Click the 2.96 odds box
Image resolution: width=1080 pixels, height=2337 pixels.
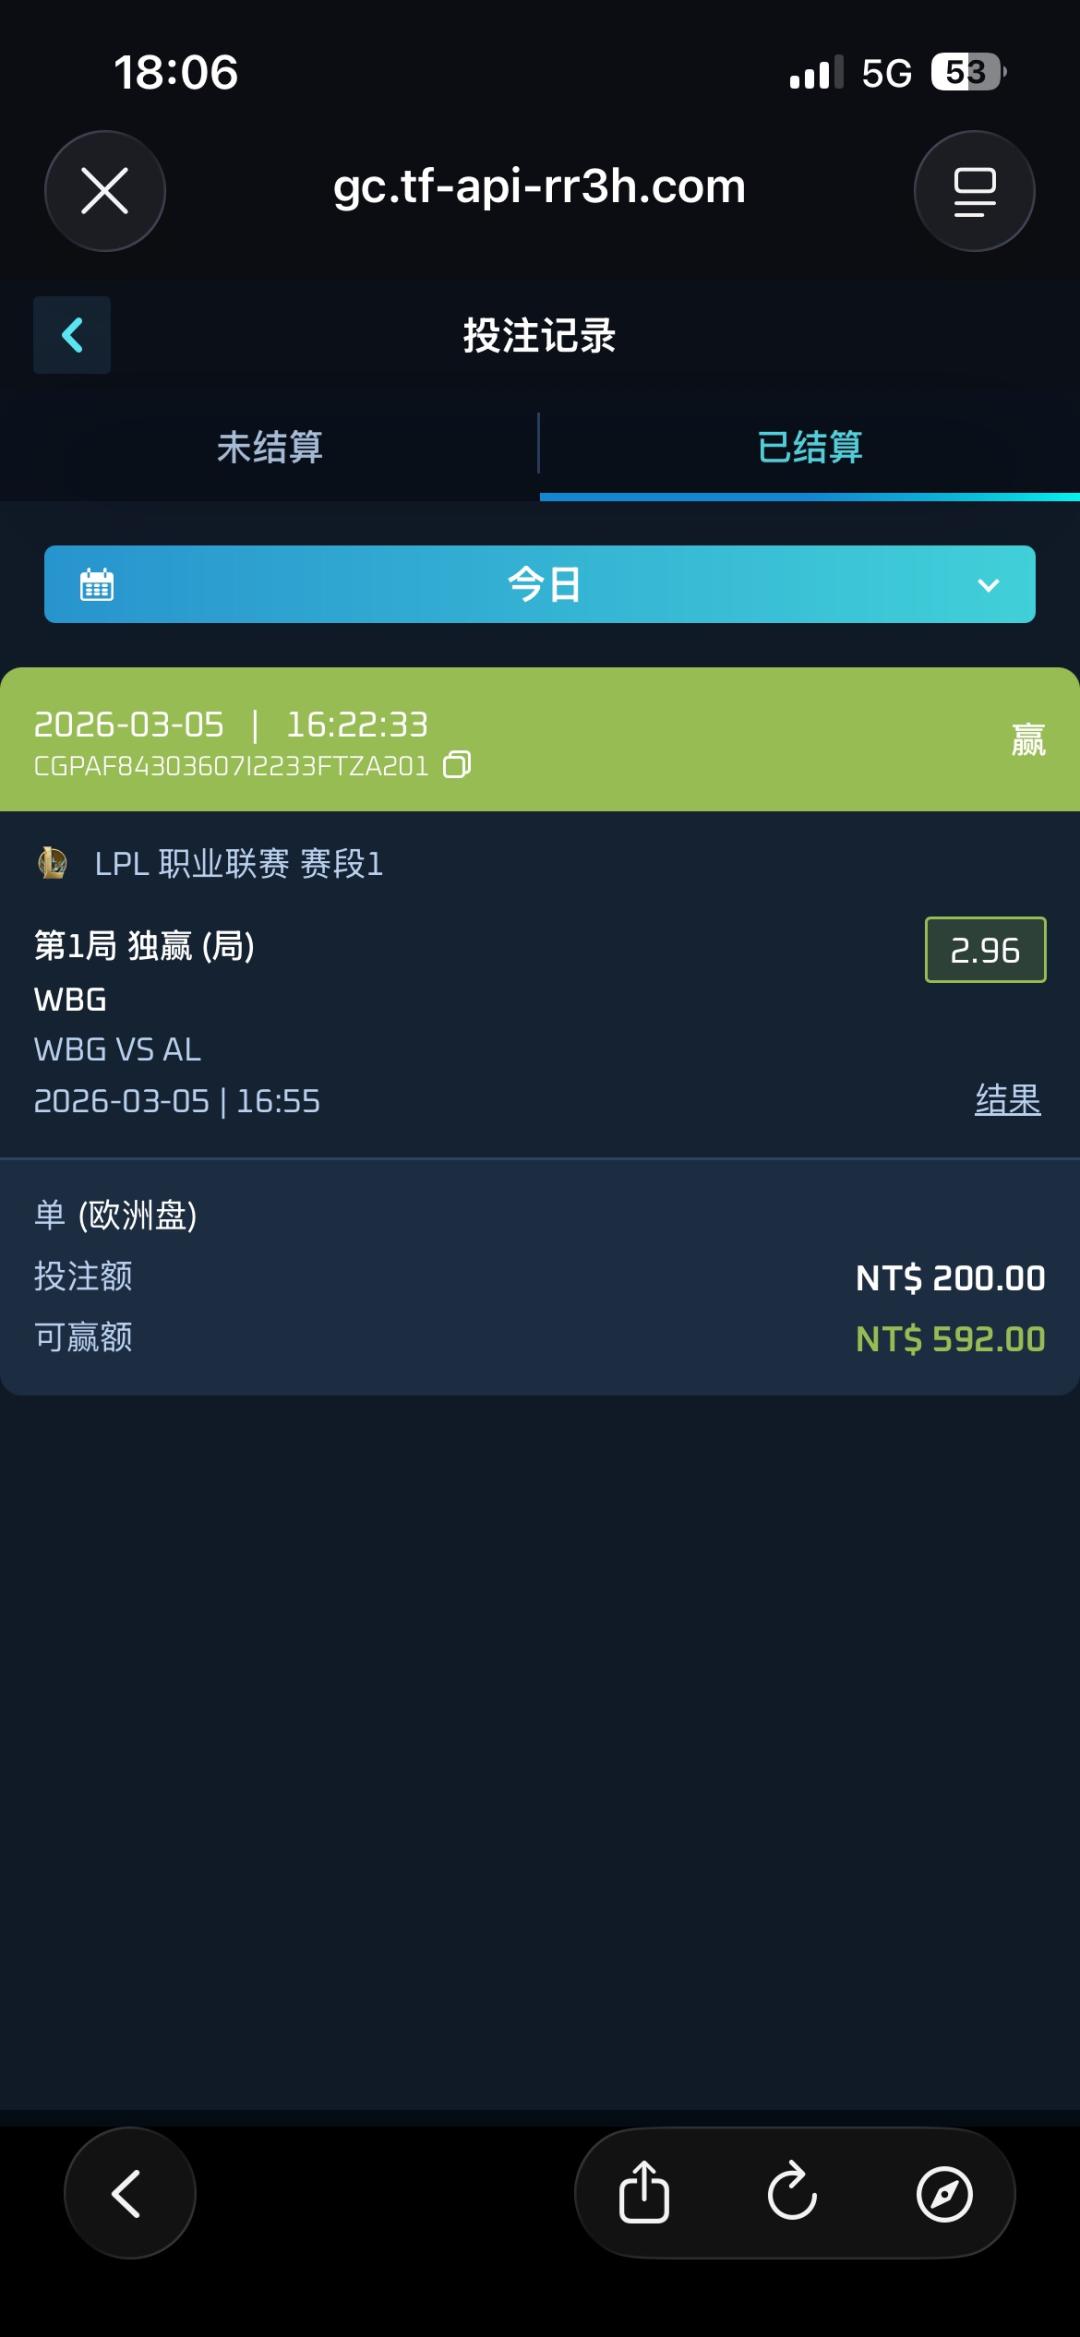985,950
